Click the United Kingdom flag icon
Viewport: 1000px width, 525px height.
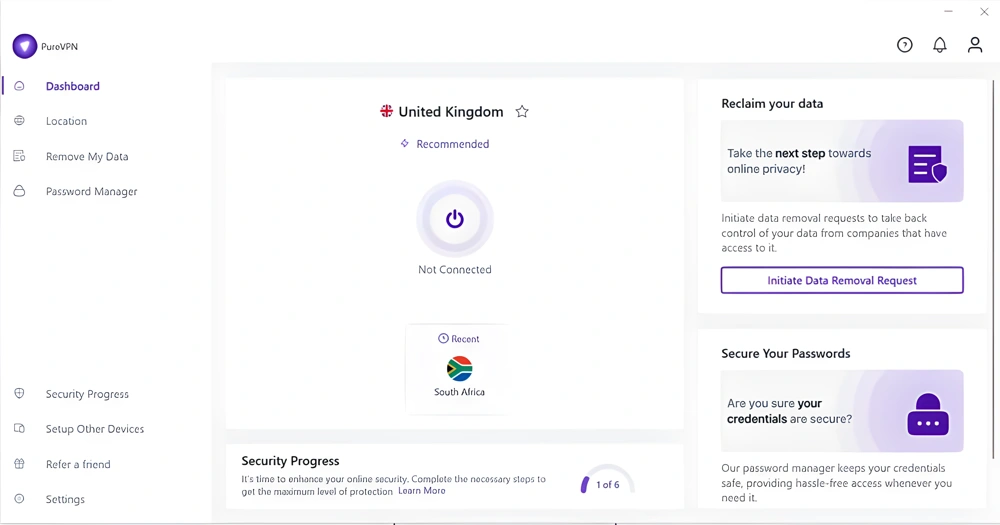coord(386,111)
